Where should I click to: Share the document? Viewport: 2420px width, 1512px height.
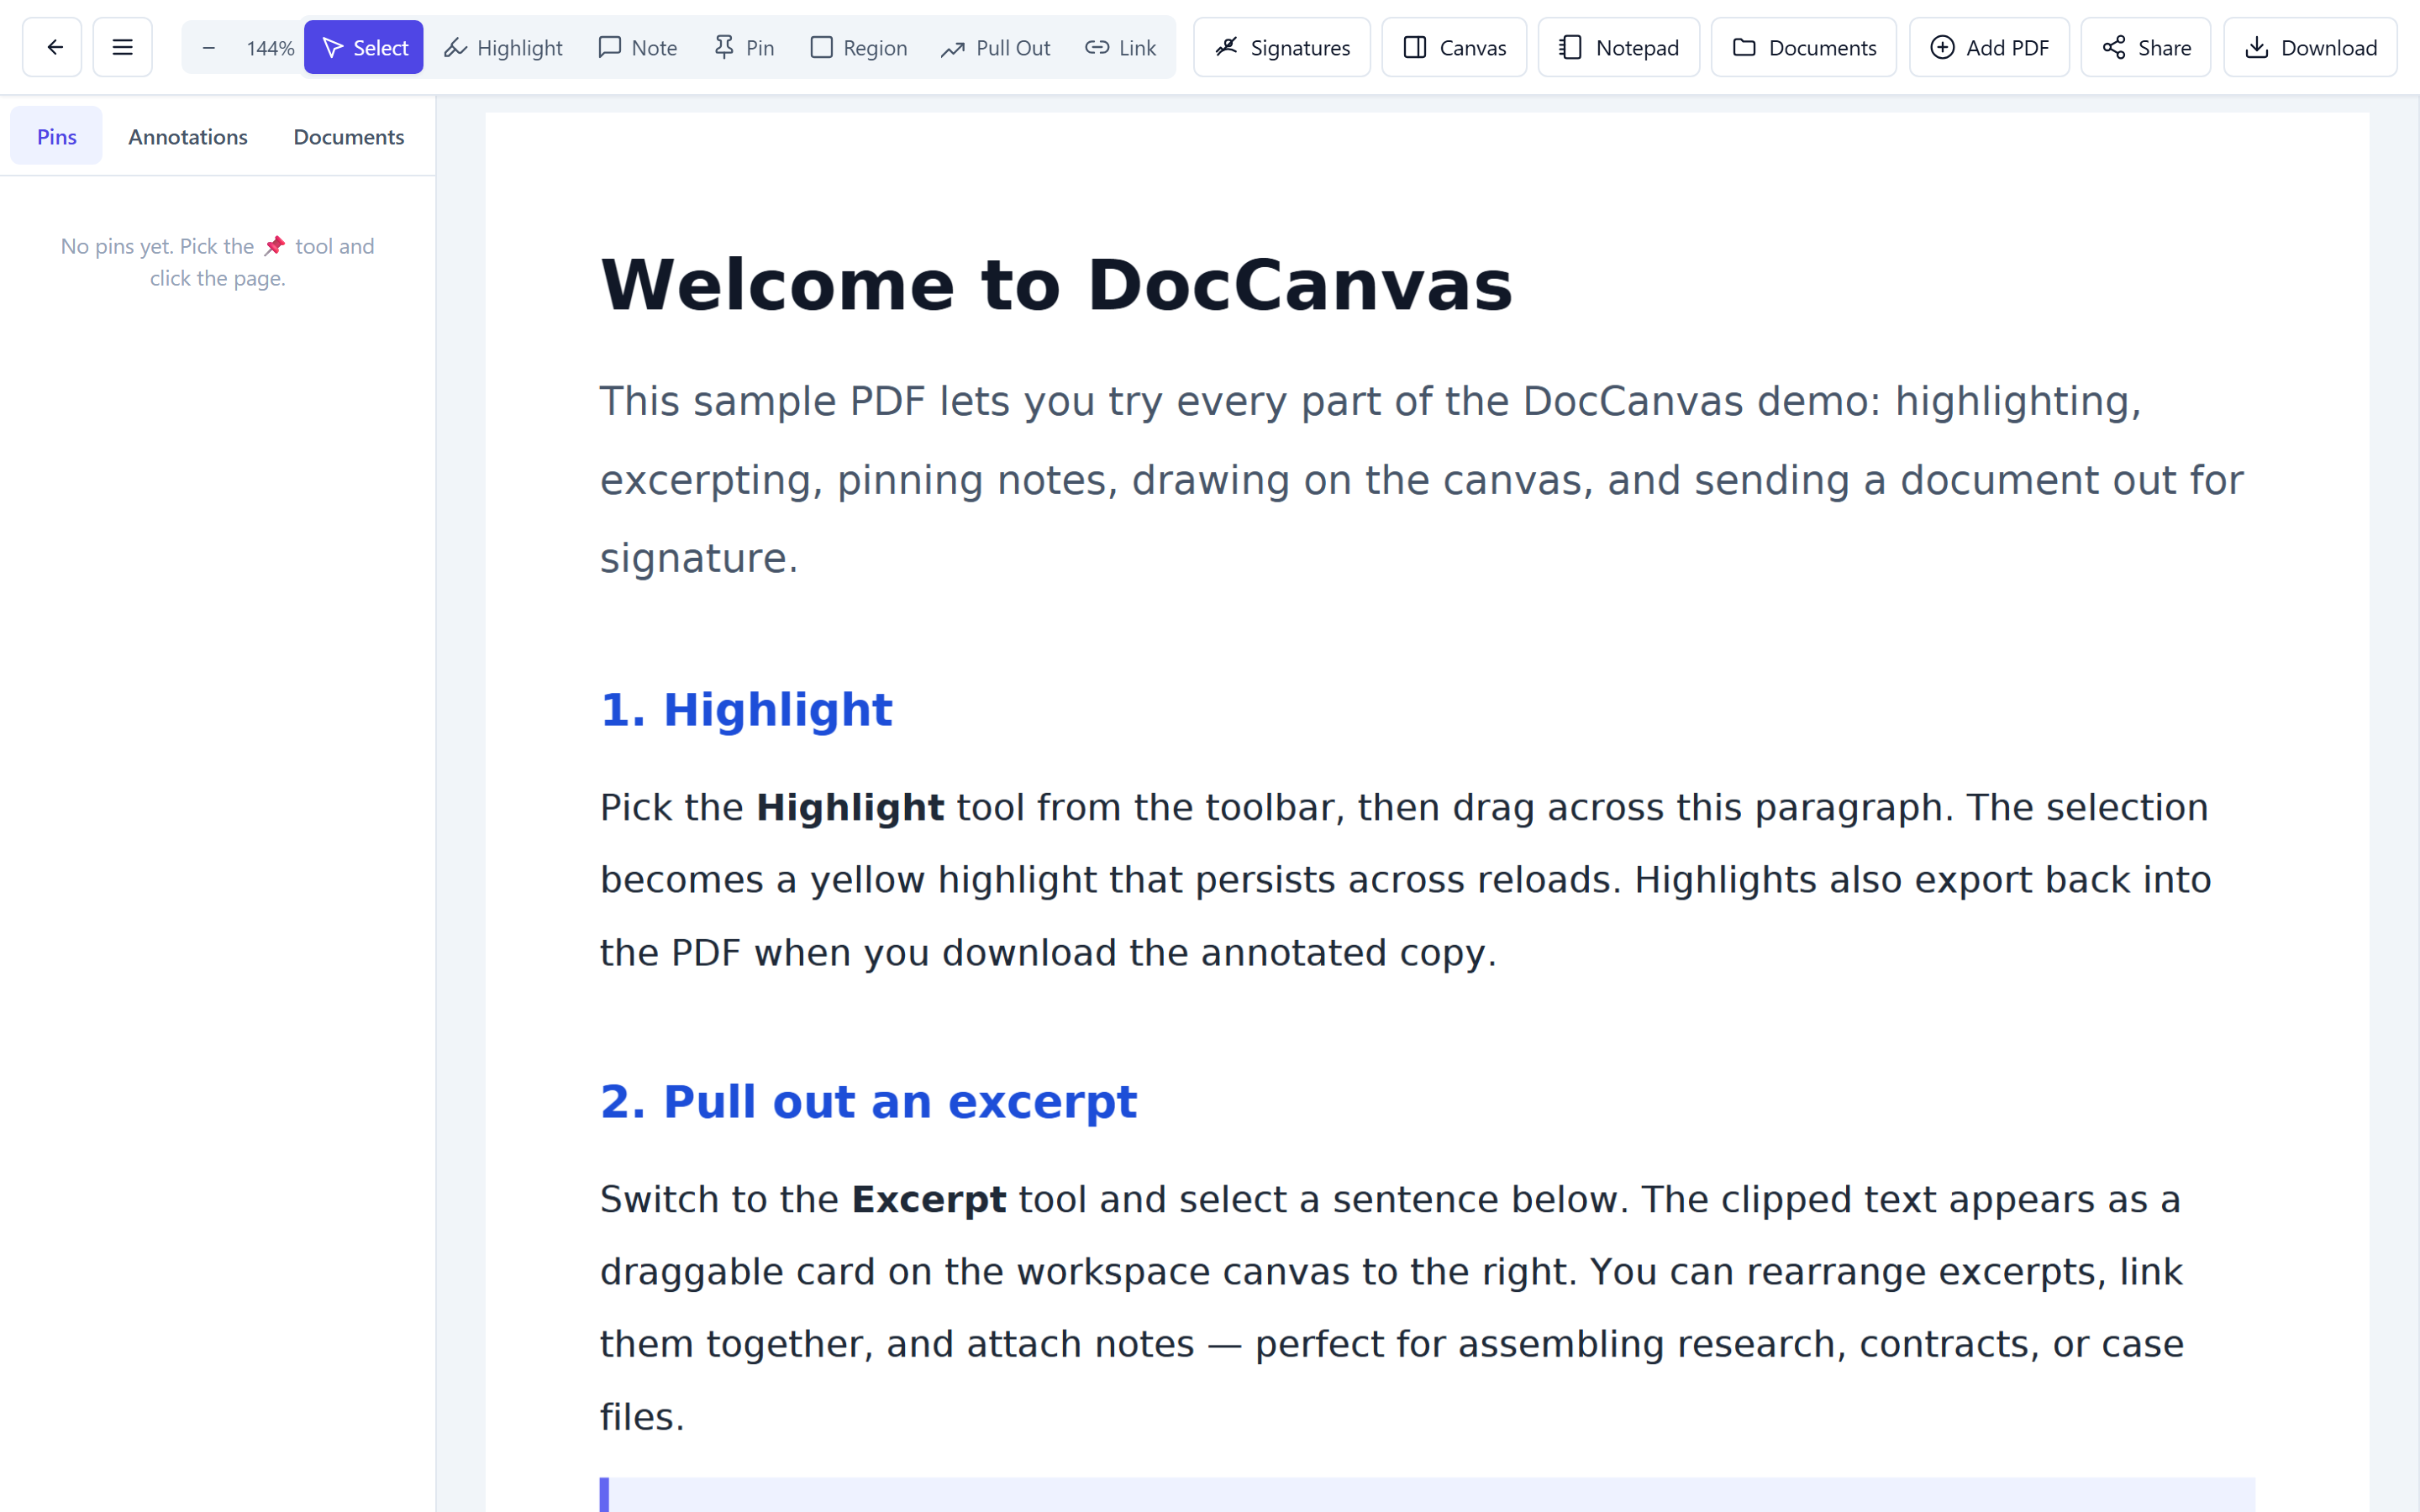2146,47
